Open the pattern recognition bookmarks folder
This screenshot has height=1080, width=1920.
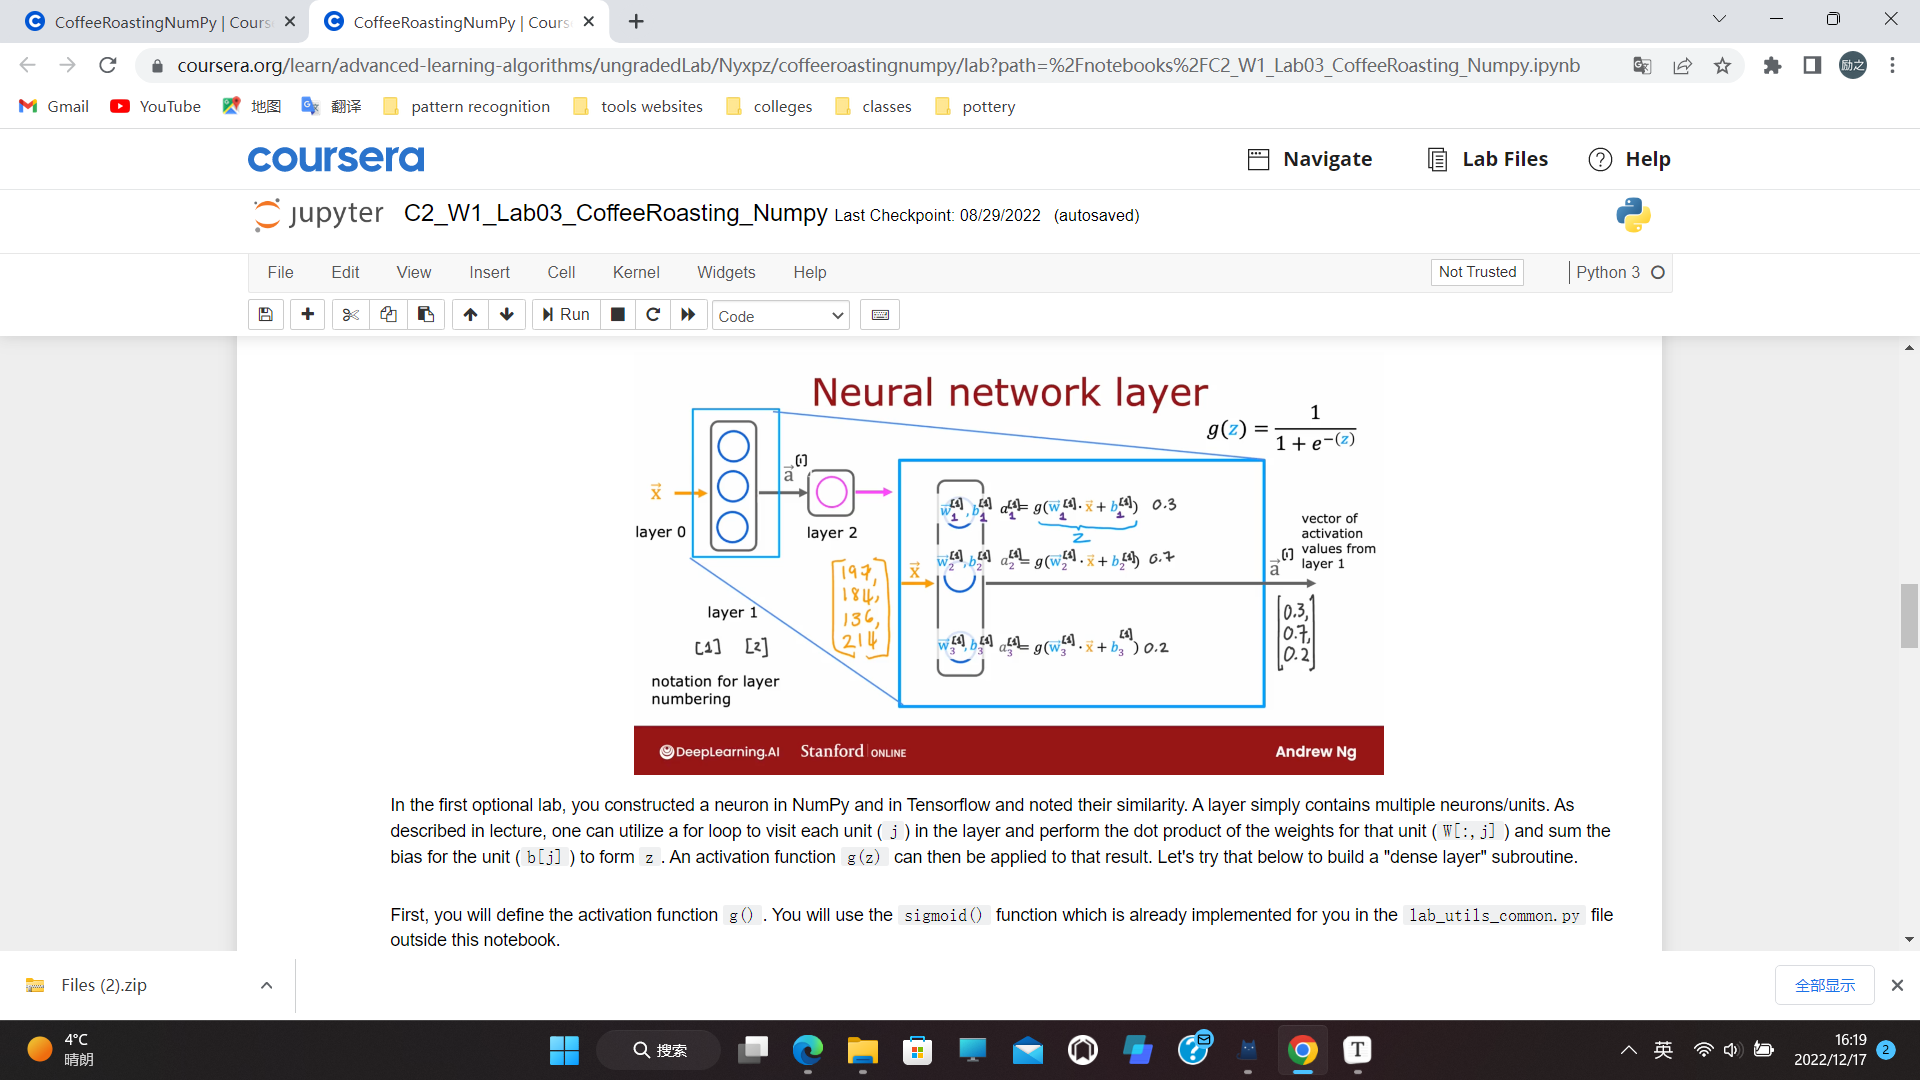coord(467,106)
